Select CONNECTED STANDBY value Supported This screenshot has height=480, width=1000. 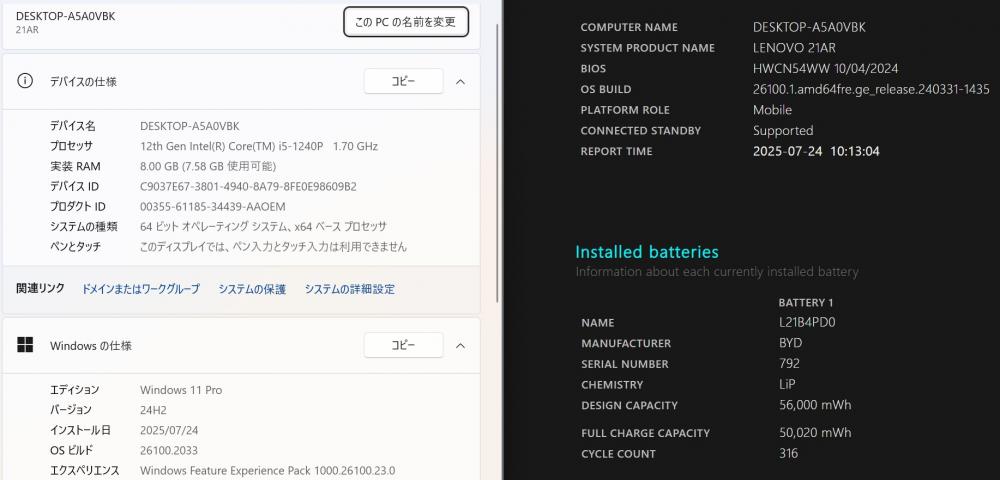pyautogui.click(x=783, y=131)
